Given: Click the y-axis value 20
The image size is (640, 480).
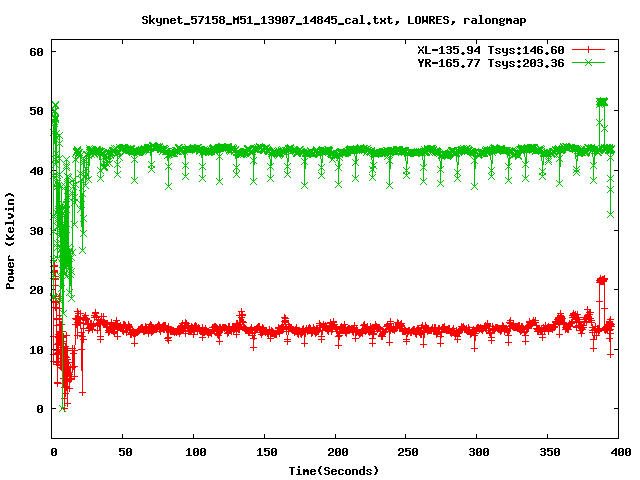Looking at the screenshot, I should point(36,290).
